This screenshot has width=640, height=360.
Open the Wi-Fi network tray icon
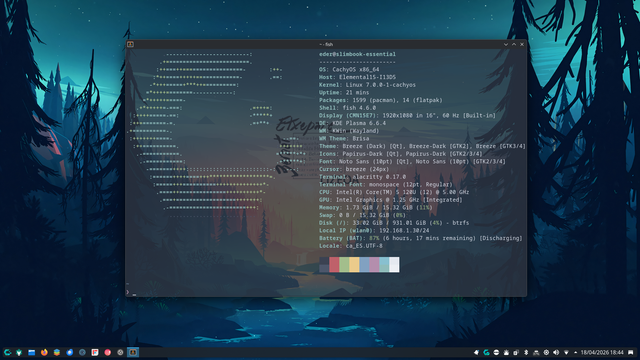(x=566, y=352)
